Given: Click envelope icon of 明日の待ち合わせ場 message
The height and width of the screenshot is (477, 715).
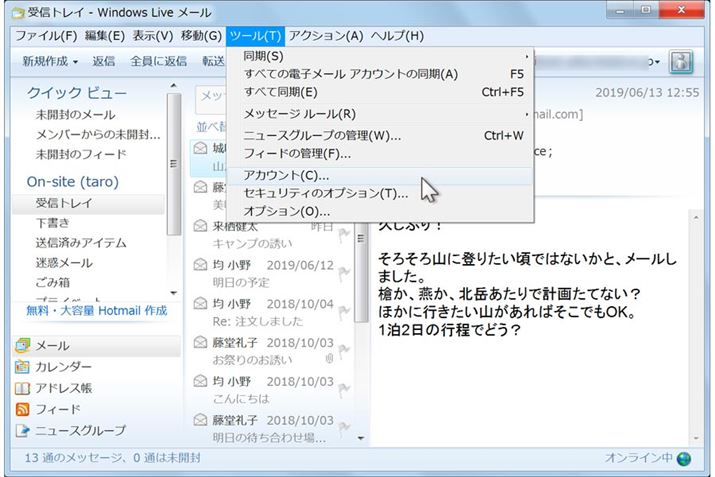Looking at the screenshot, I should pyautogui.click(x=200, y=420).
